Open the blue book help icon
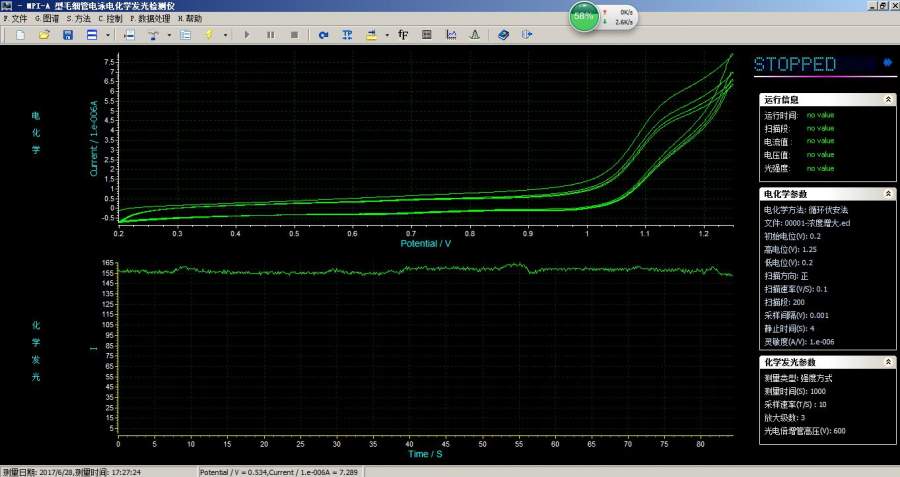The image size is (900, 477). click(x=503, y=35)
